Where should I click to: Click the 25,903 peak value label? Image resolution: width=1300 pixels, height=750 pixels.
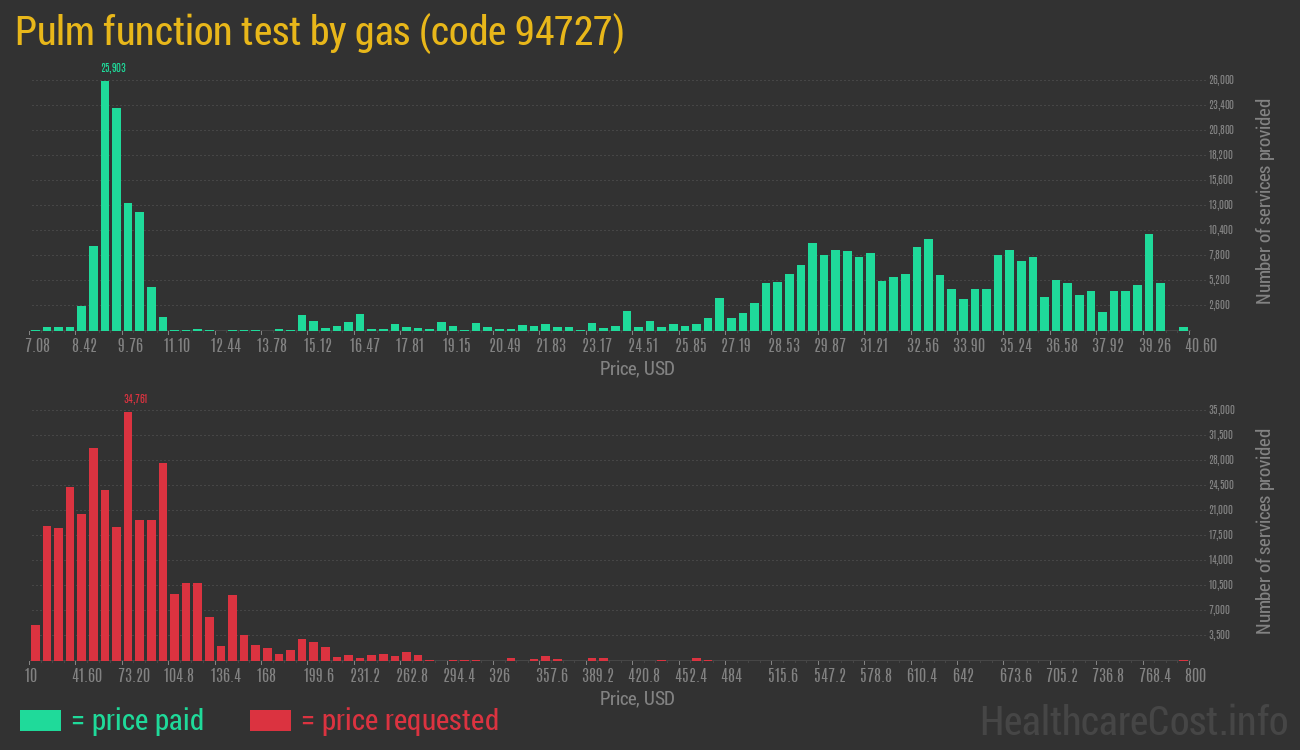pos(111,65)
